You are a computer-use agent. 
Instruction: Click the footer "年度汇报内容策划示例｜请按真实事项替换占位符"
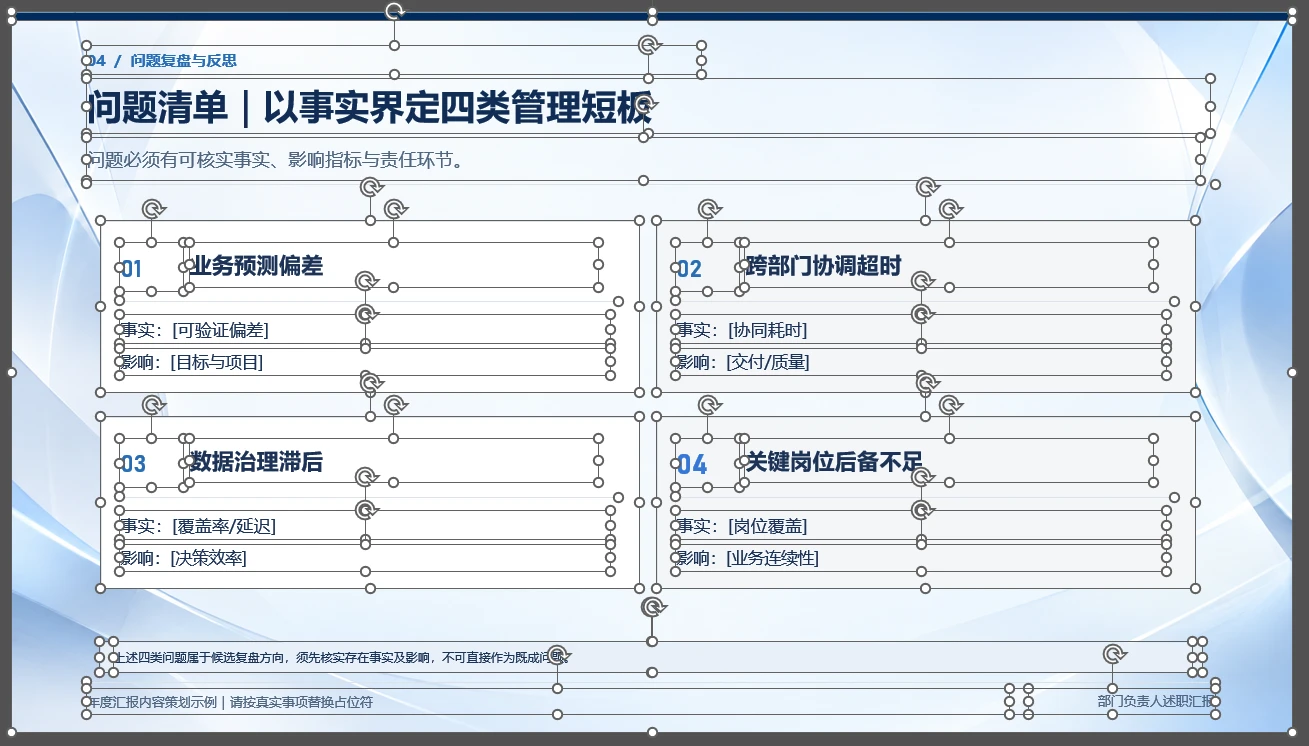pyautogui.click(x=230, y=702)
